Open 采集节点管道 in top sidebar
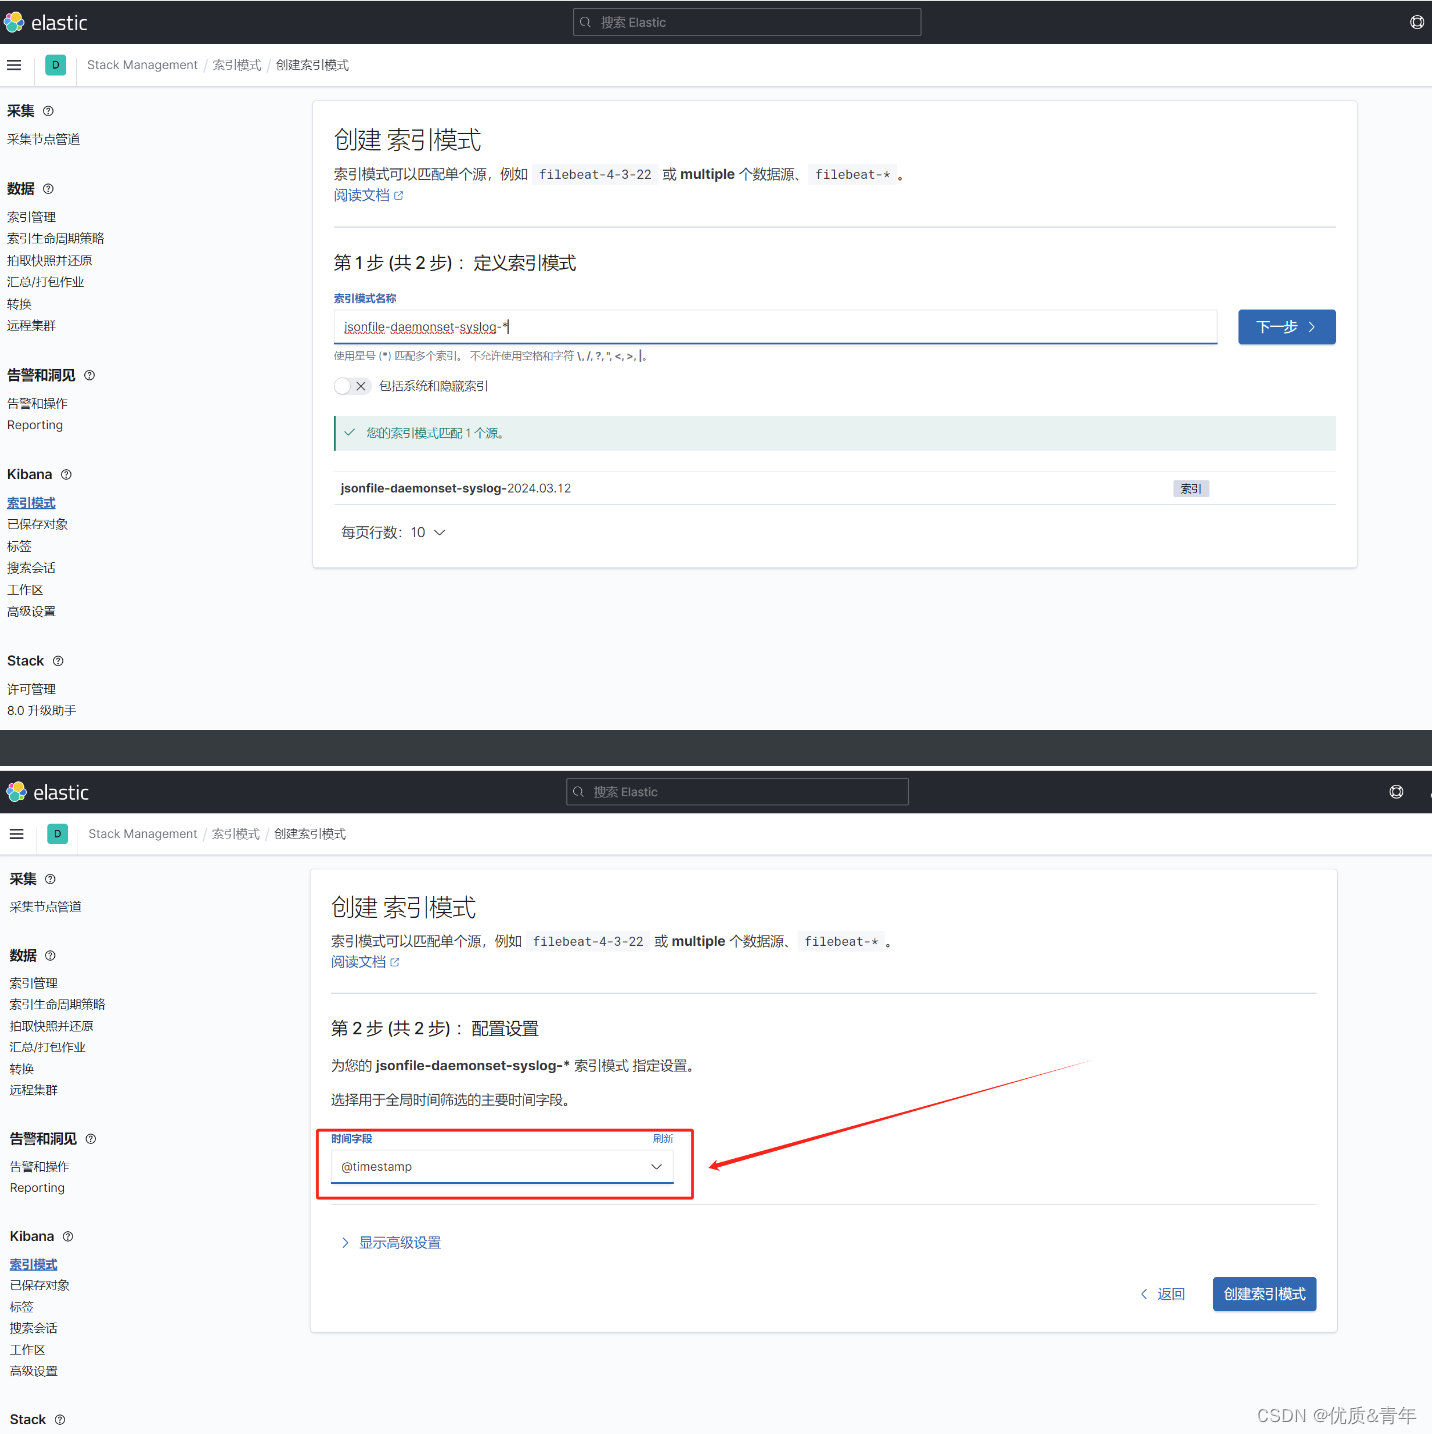 pos(43,139)
